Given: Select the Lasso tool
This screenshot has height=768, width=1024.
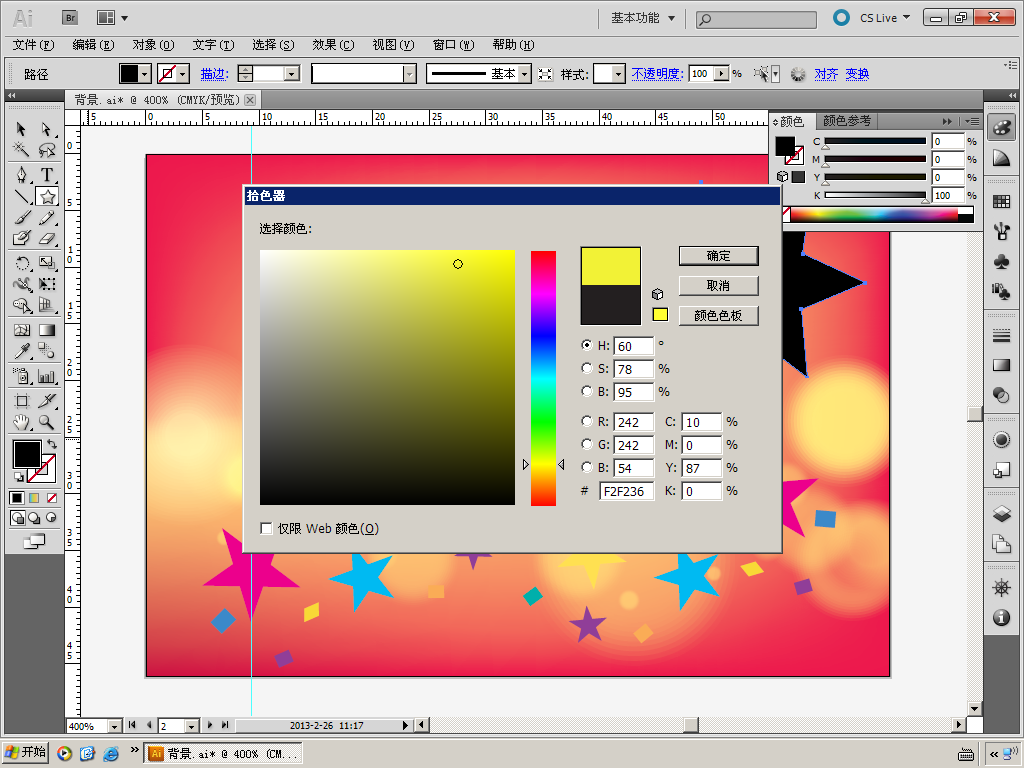Looking at the screenshot, I should click(x=46, y=150).
